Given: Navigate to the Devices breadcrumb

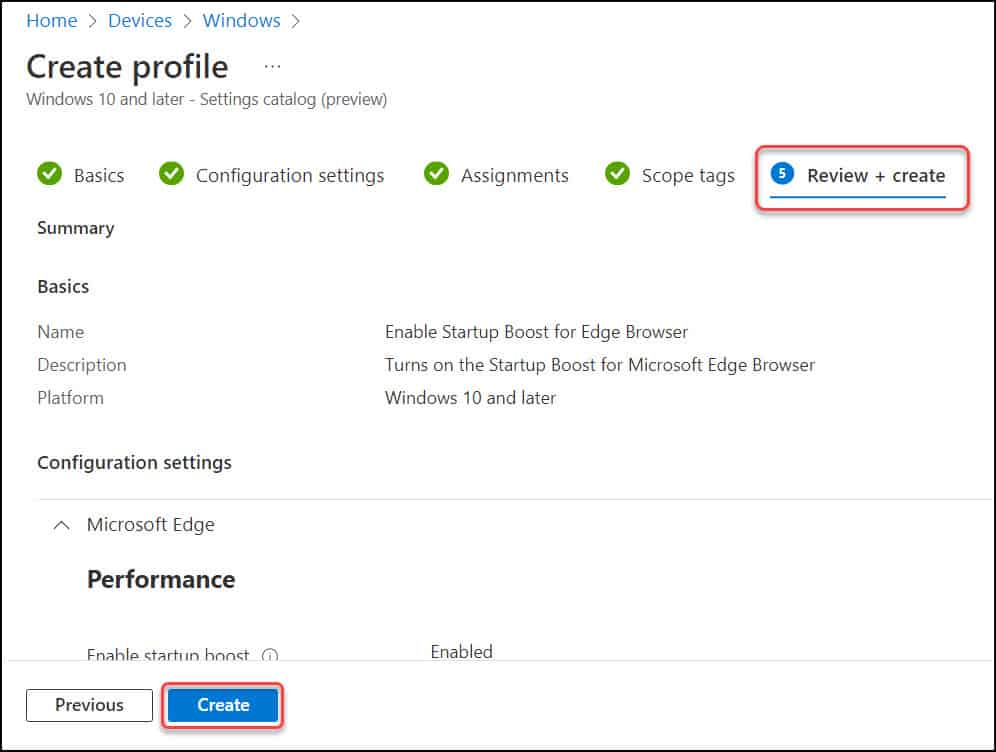Looking at the screenshot, I should 140,20.
